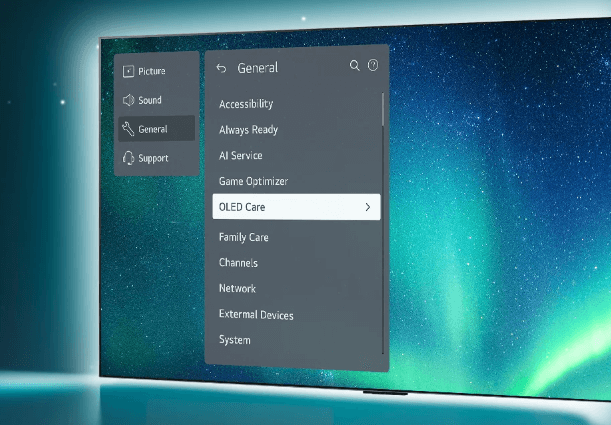Select Always Ready option

click(x=248, y=130)
